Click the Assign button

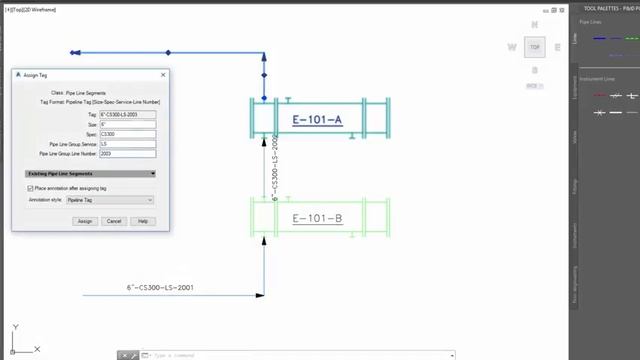pos(85,221)
